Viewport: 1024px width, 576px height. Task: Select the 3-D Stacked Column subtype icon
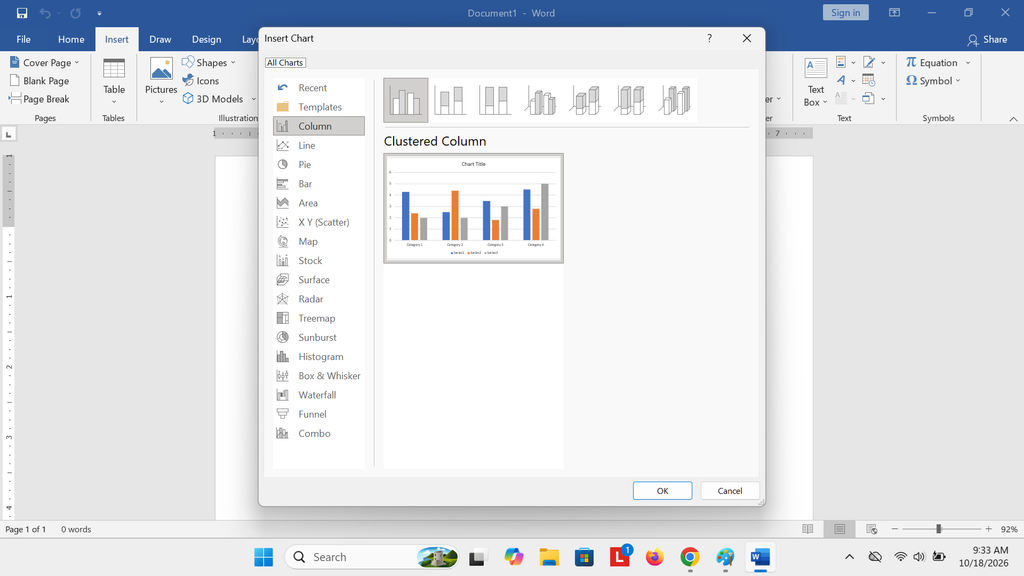tap(585, 101)
